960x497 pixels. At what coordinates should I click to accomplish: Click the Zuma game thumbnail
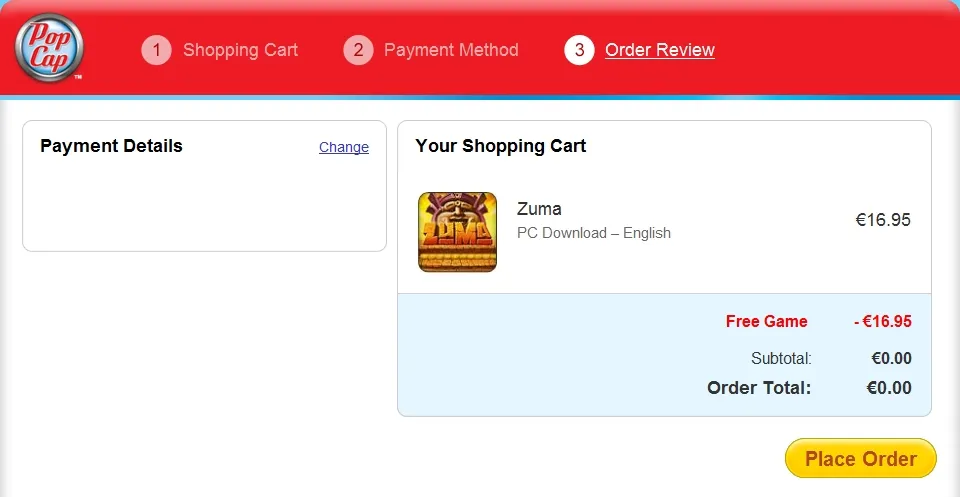point(457,232)
